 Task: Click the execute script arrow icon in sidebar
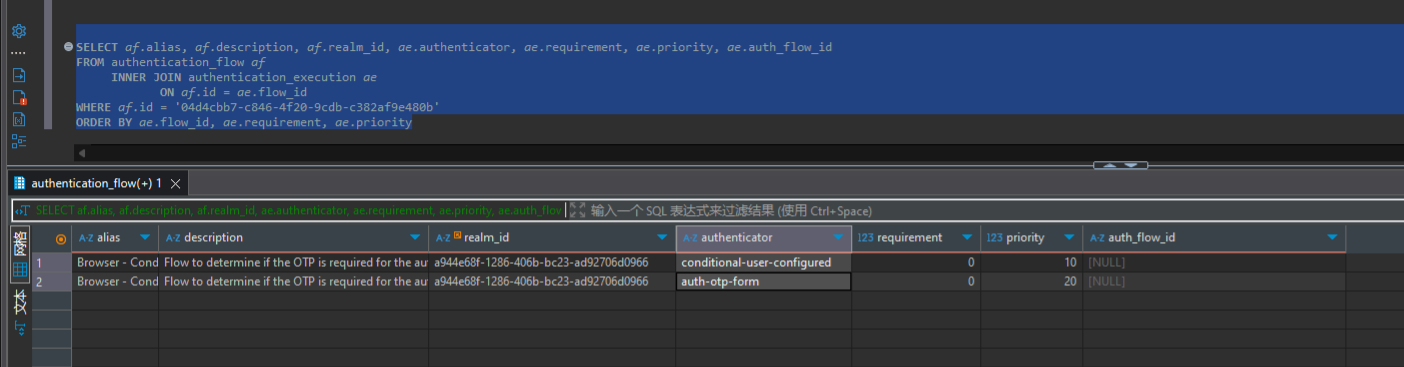point(19,75)
